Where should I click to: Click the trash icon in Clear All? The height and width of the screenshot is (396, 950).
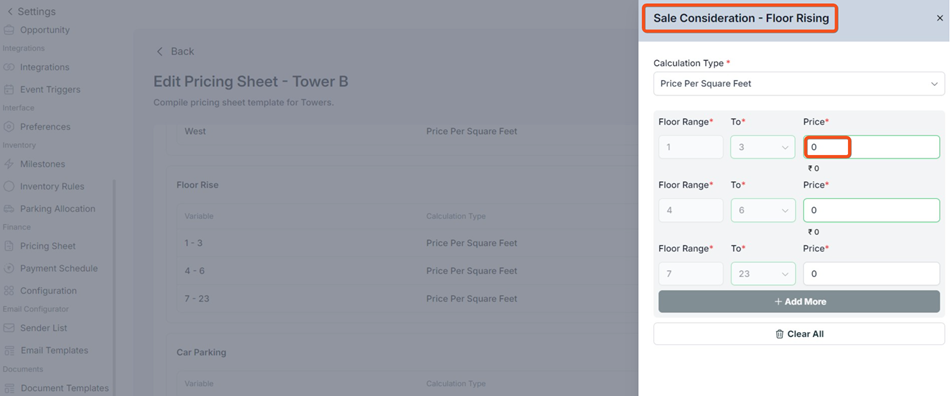779,334
